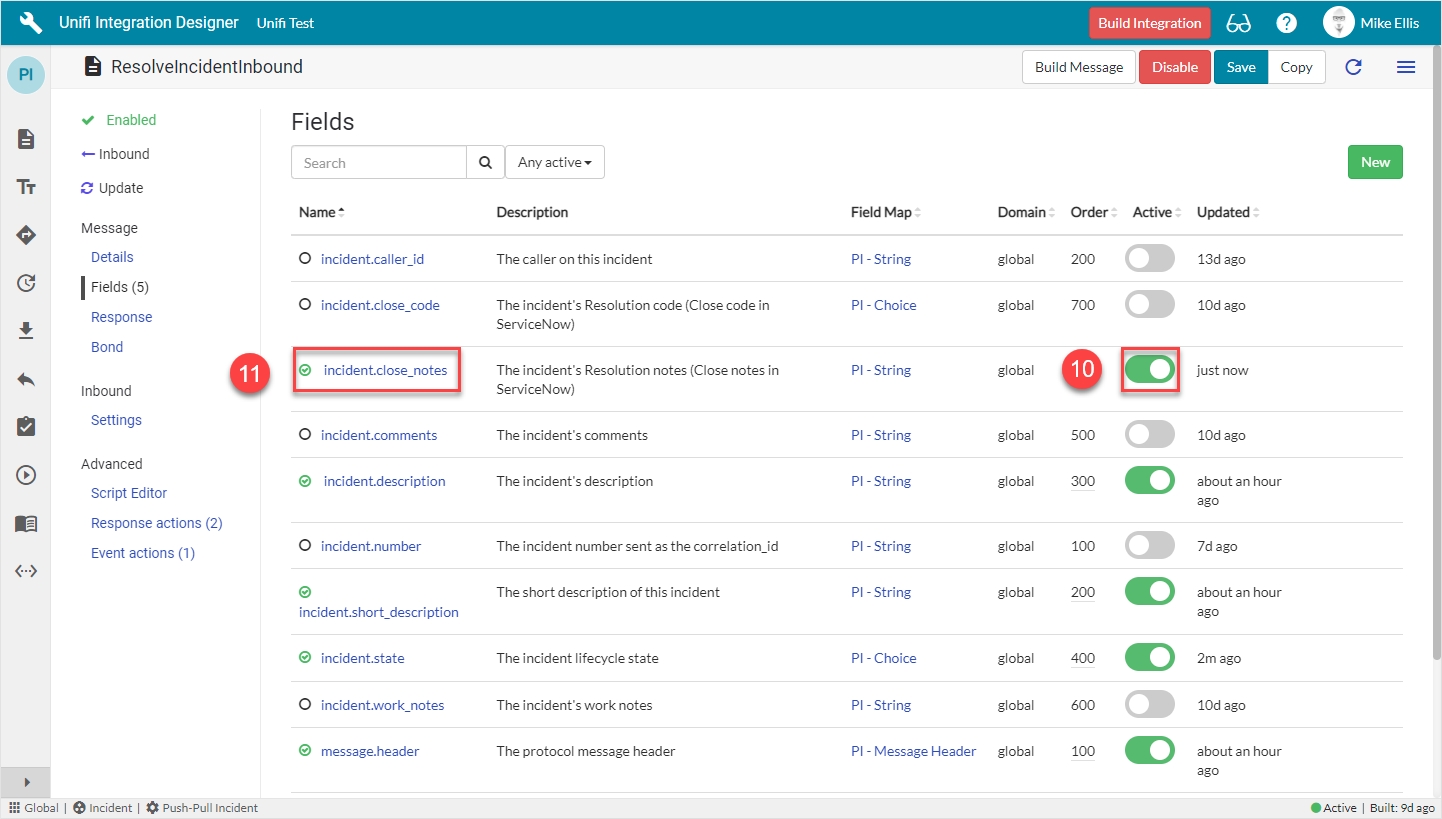Image resolution: width=1442 pixels, height=819 pixels.
Task: Click the search magnifier button
Action: [485, 163]
